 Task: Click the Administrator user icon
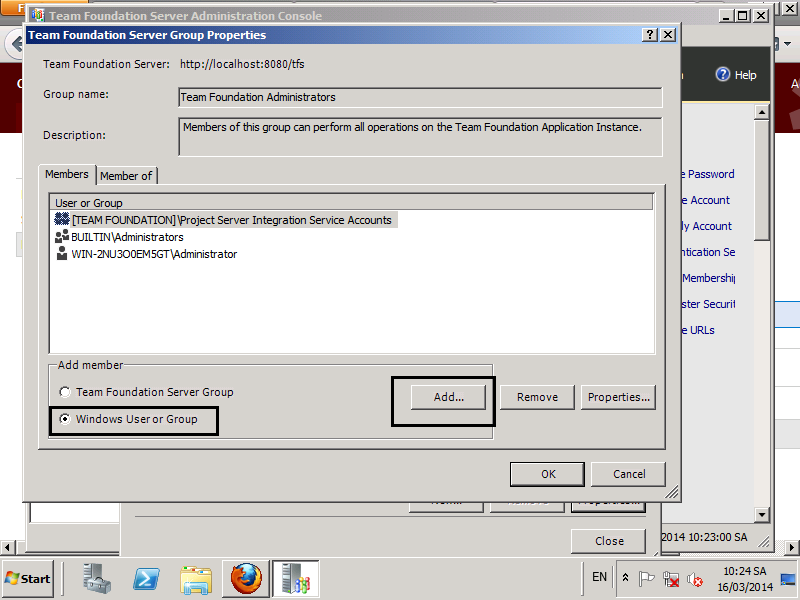point(62,253)
